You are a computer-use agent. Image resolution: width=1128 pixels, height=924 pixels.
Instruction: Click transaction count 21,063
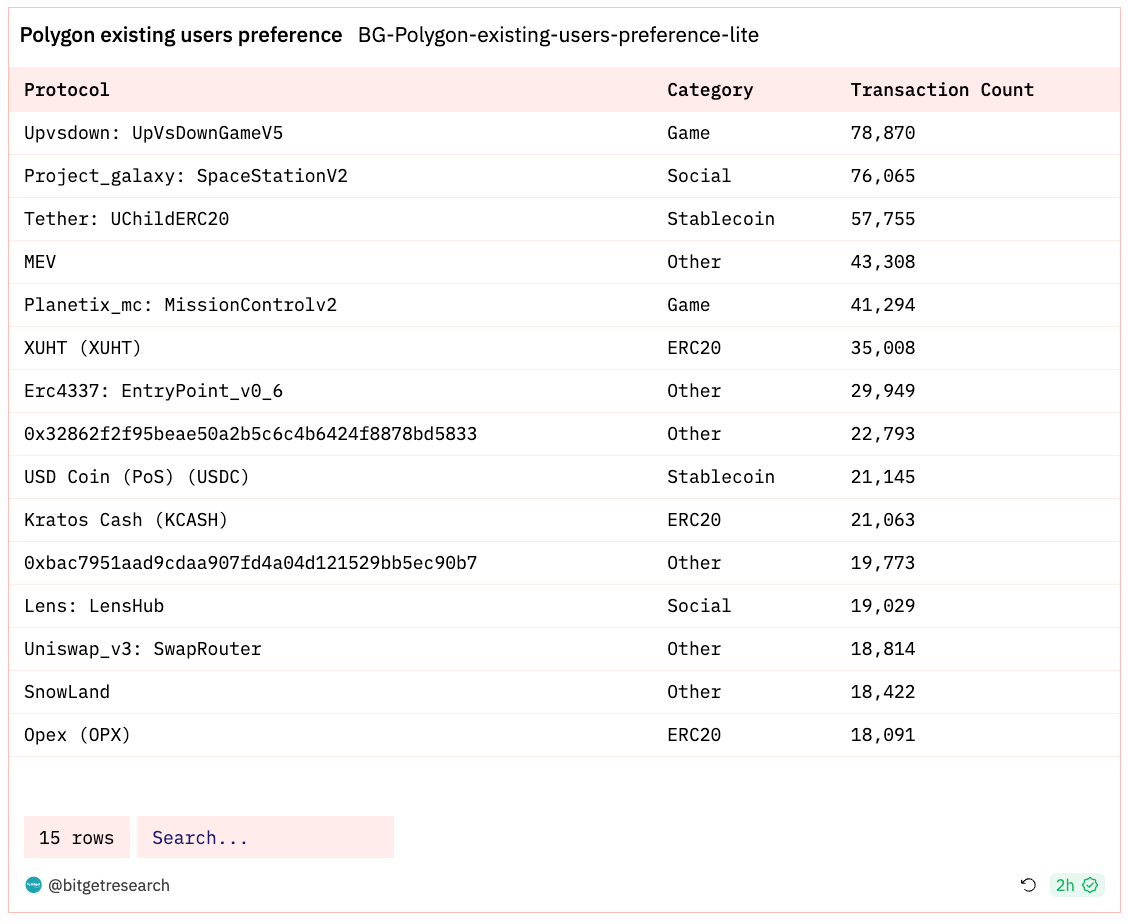[883, 520]
